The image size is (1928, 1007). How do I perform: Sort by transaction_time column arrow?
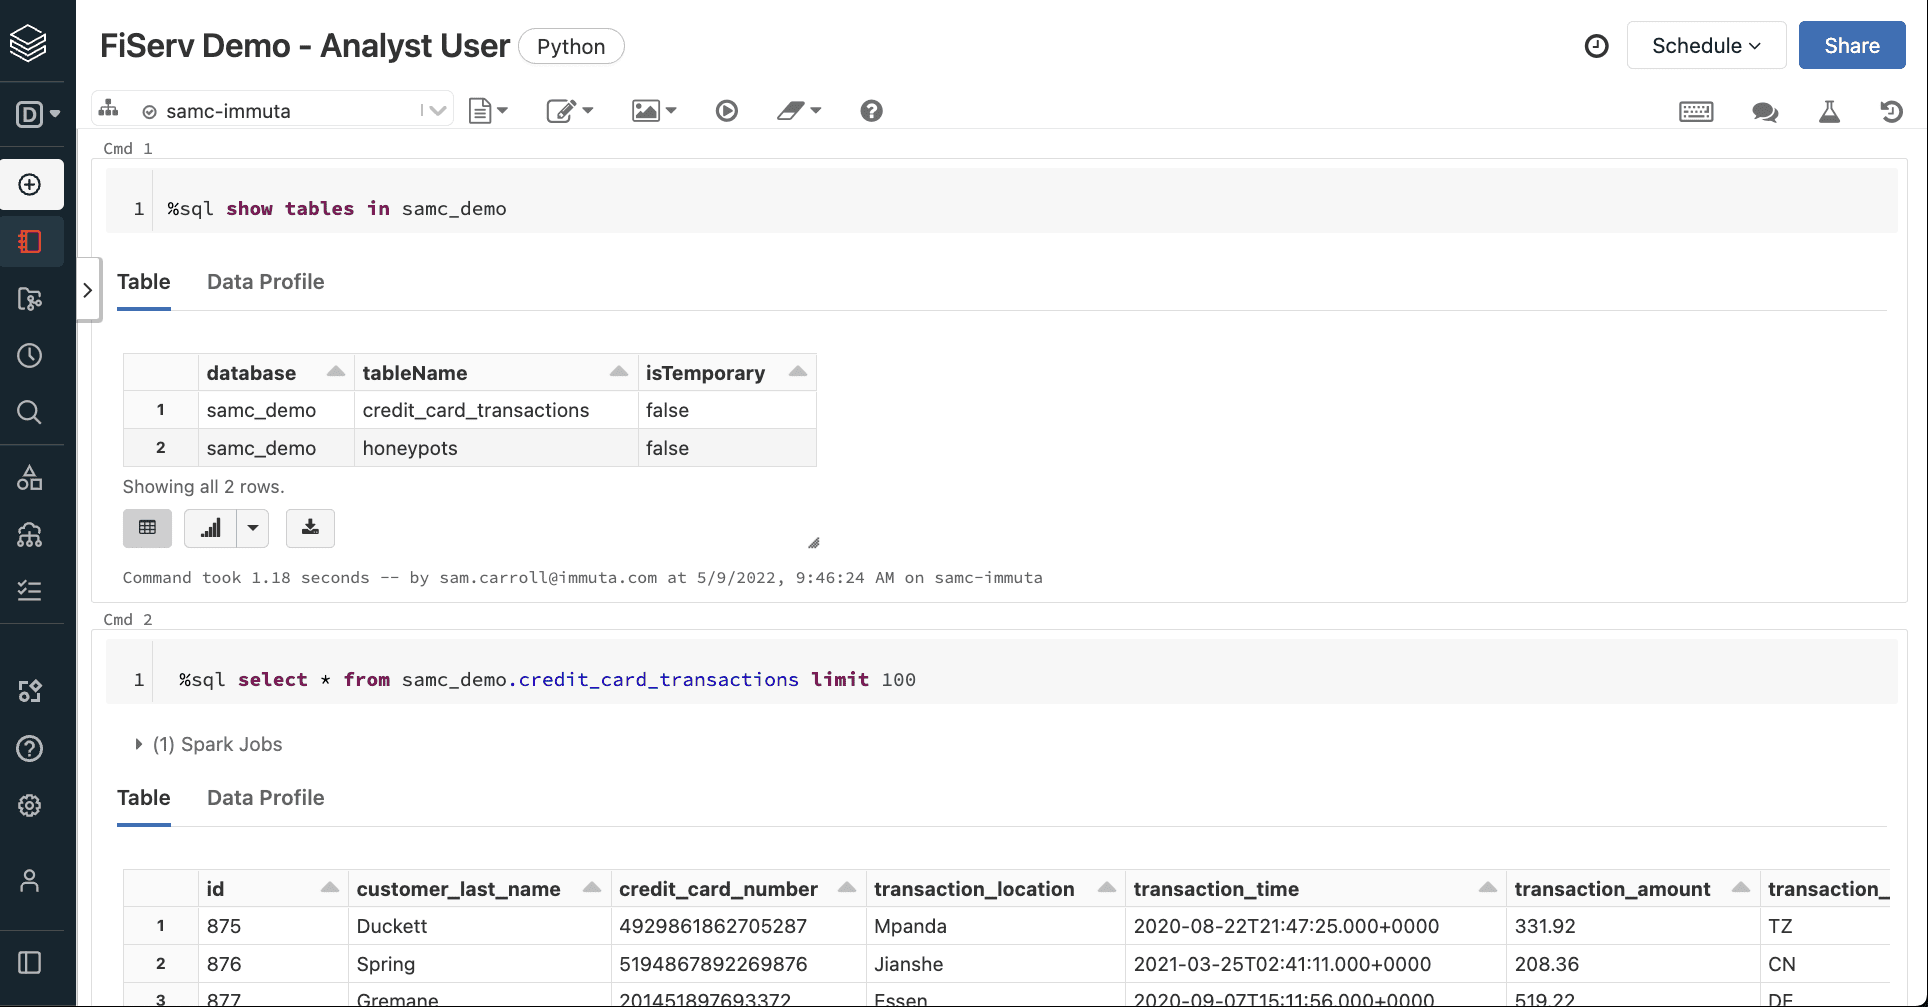tap(1488, 888)
